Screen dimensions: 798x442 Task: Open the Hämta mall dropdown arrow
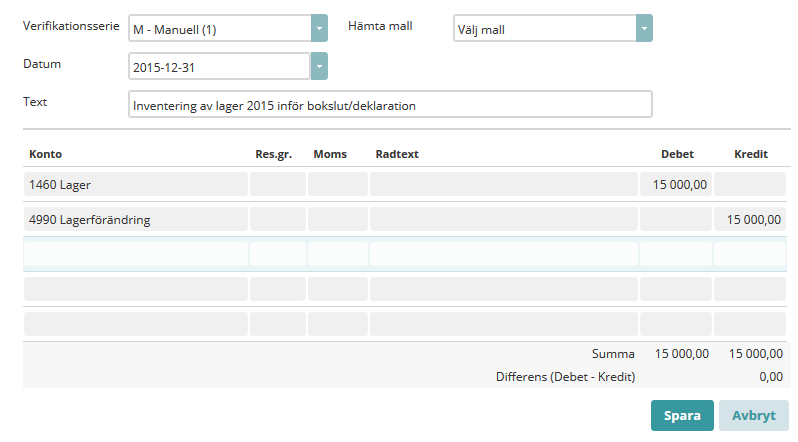pos(644,29)
